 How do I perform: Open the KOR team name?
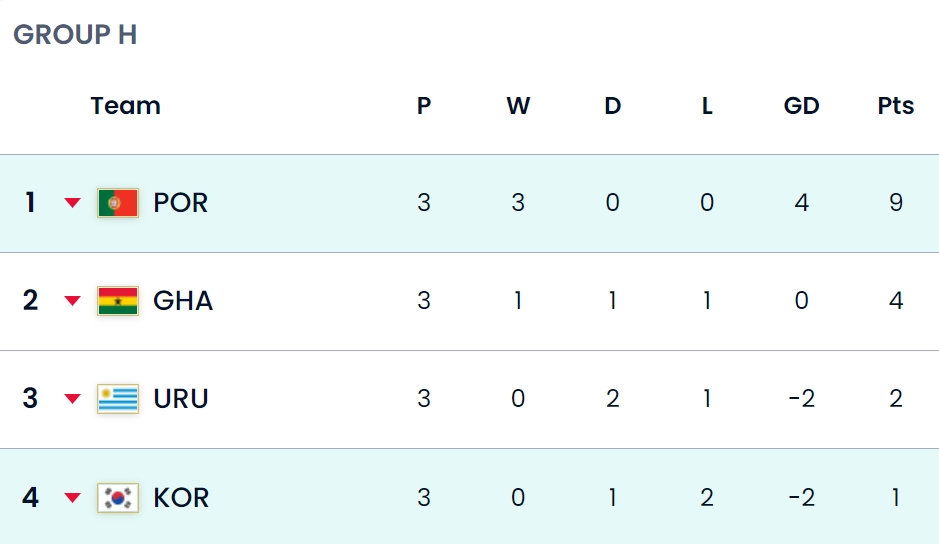pyautogui.click(x=181, y=498)
